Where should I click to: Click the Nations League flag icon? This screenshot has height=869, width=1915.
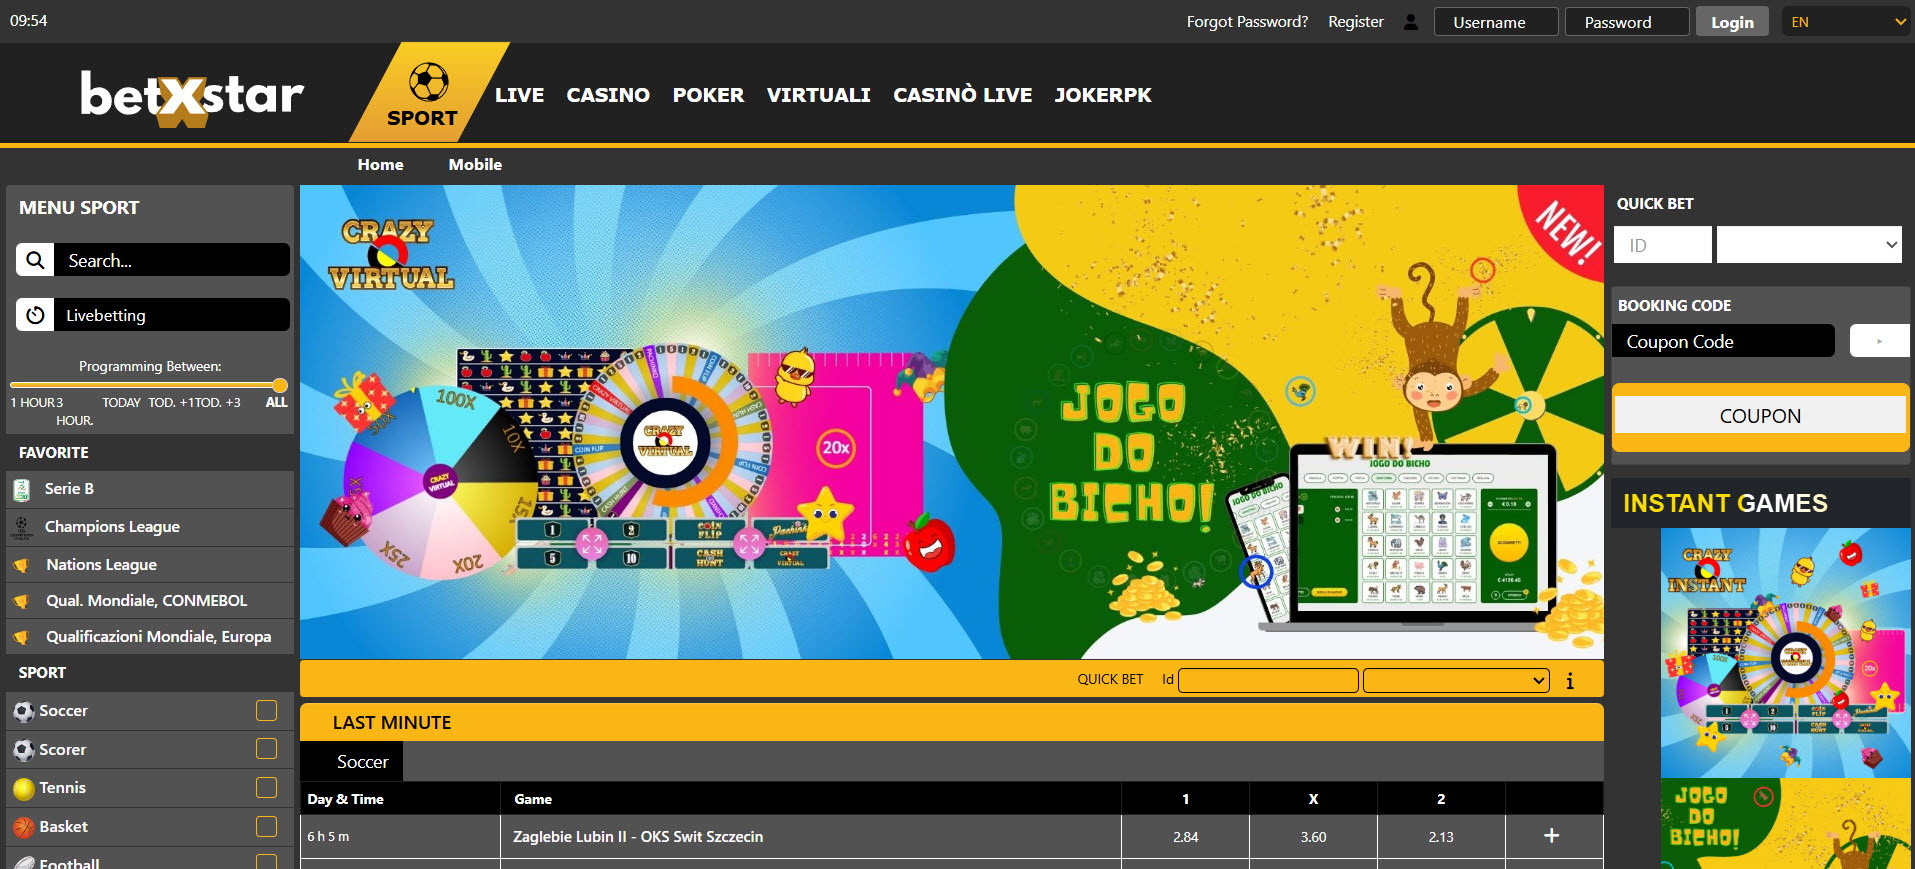coord(21,565)
